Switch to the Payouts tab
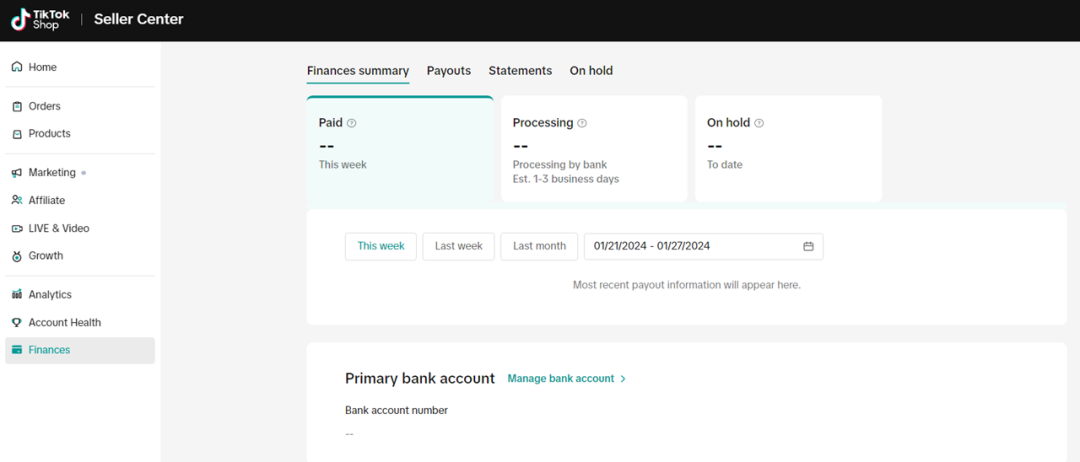Viewport: 1080px width, 462px height. coord(448,71)
